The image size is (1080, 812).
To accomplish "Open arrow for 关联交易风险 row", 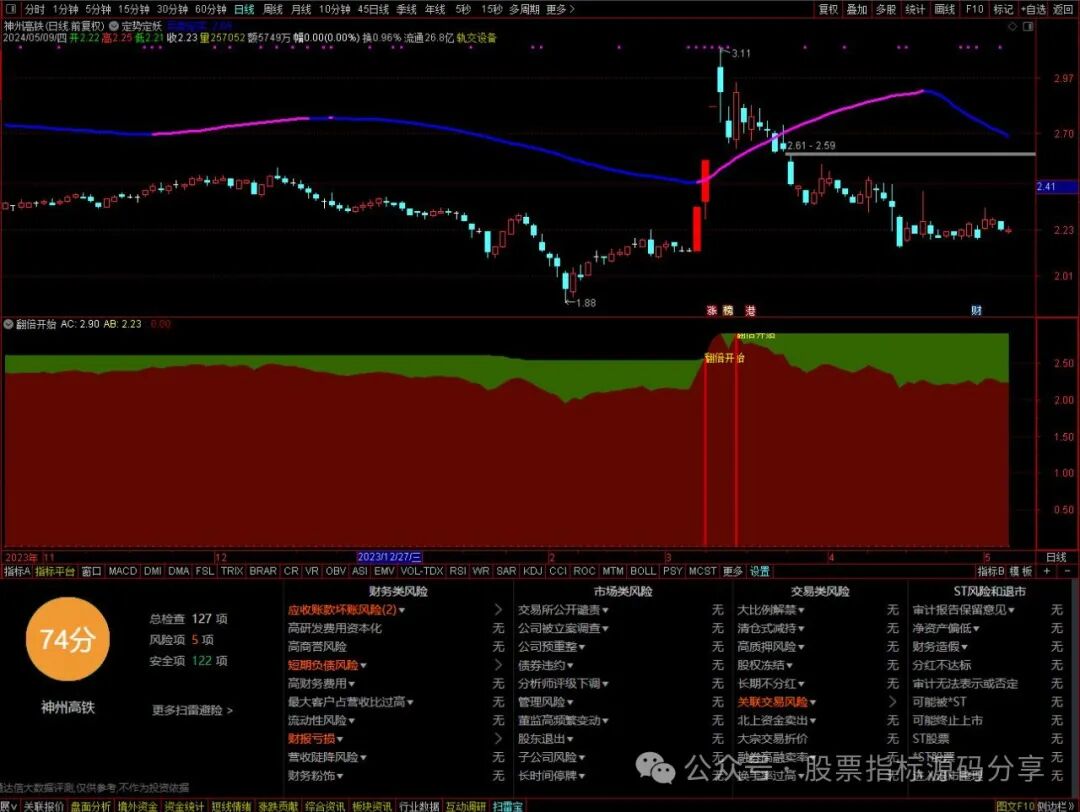I will 893,702.
